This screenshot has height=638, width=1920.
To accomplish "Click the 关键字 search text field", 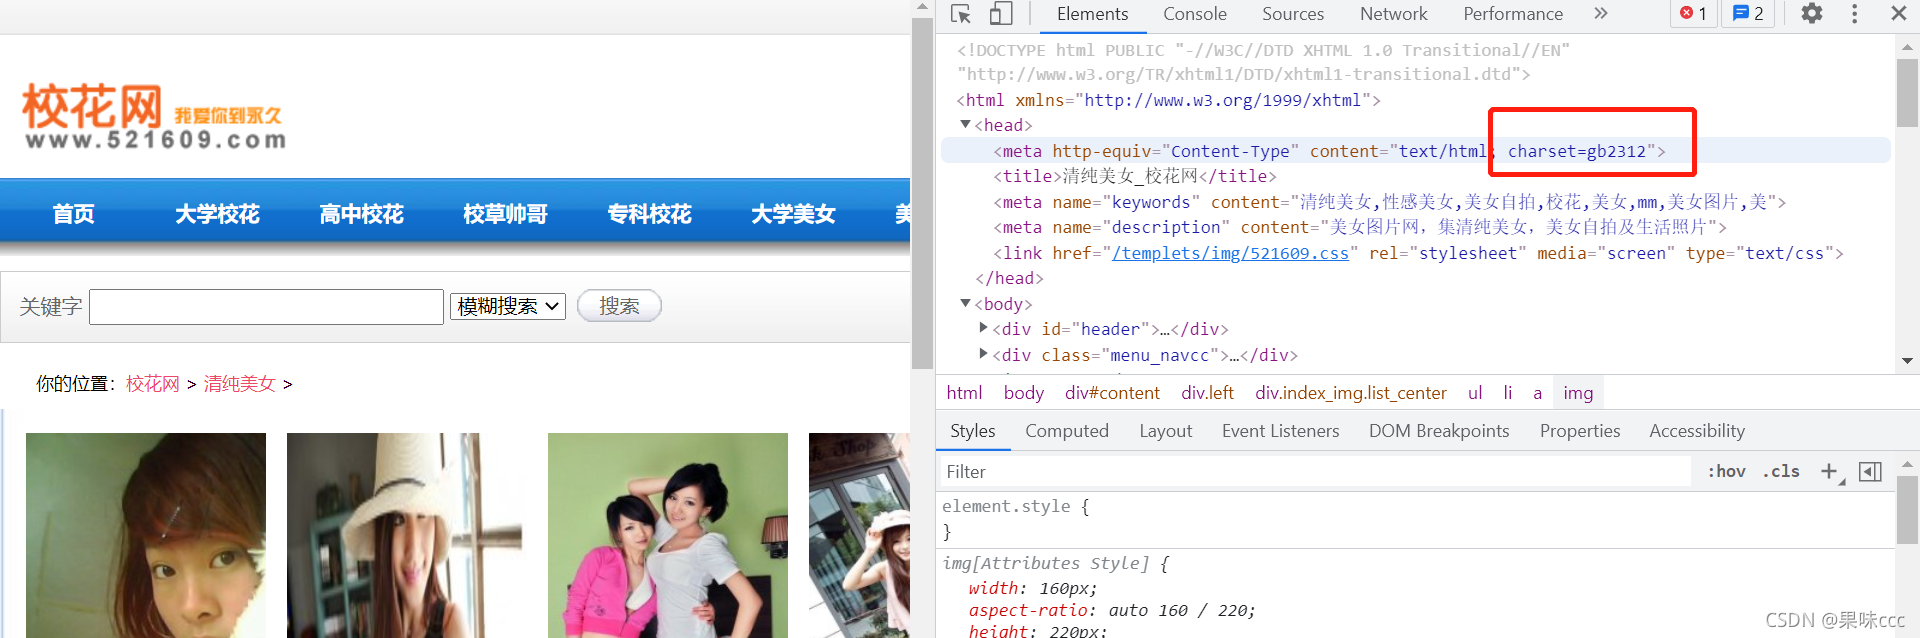I will click(x=266, y=307).
